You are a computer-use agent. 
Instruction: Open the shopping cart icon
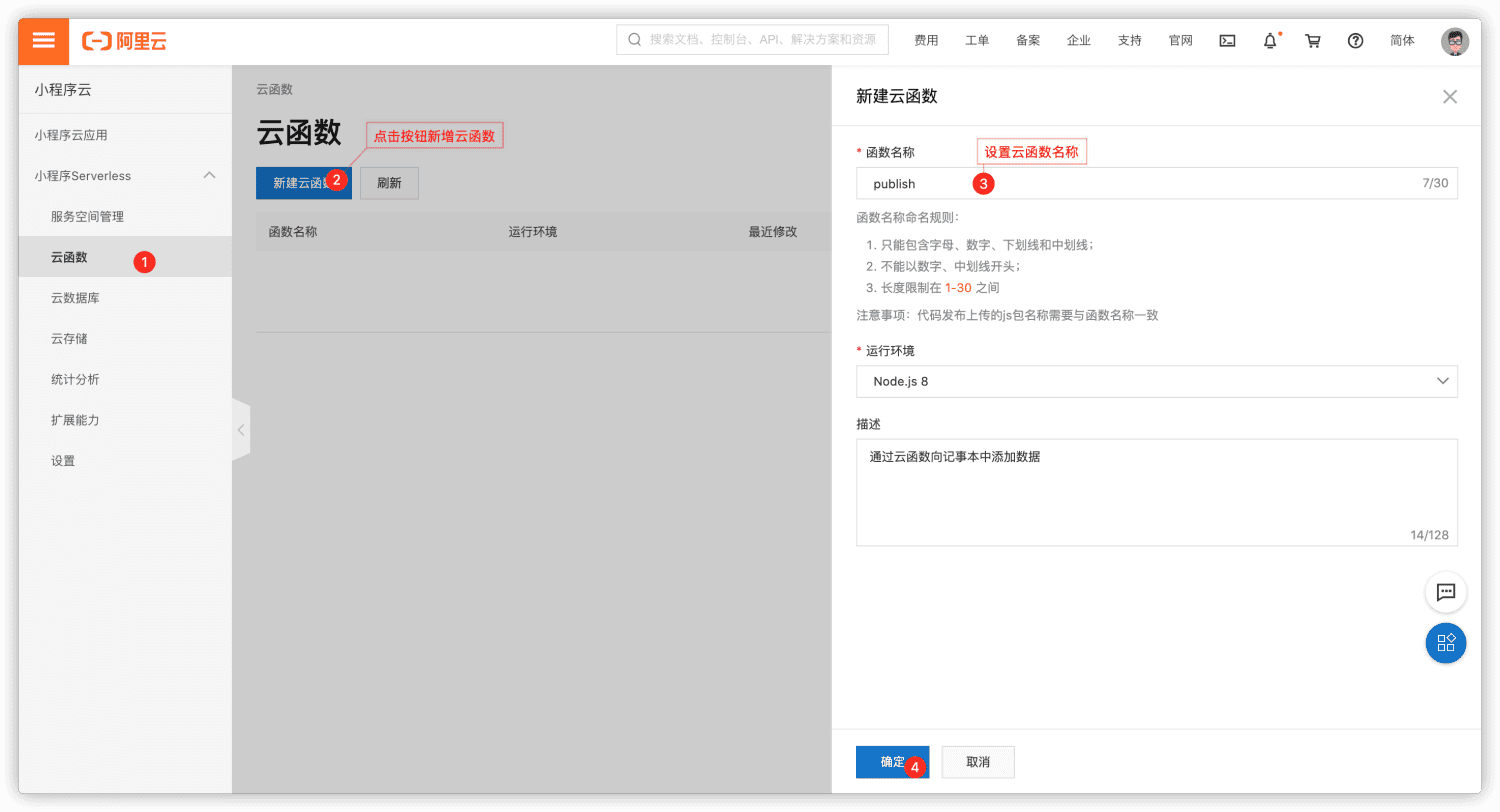point(1313,41)
